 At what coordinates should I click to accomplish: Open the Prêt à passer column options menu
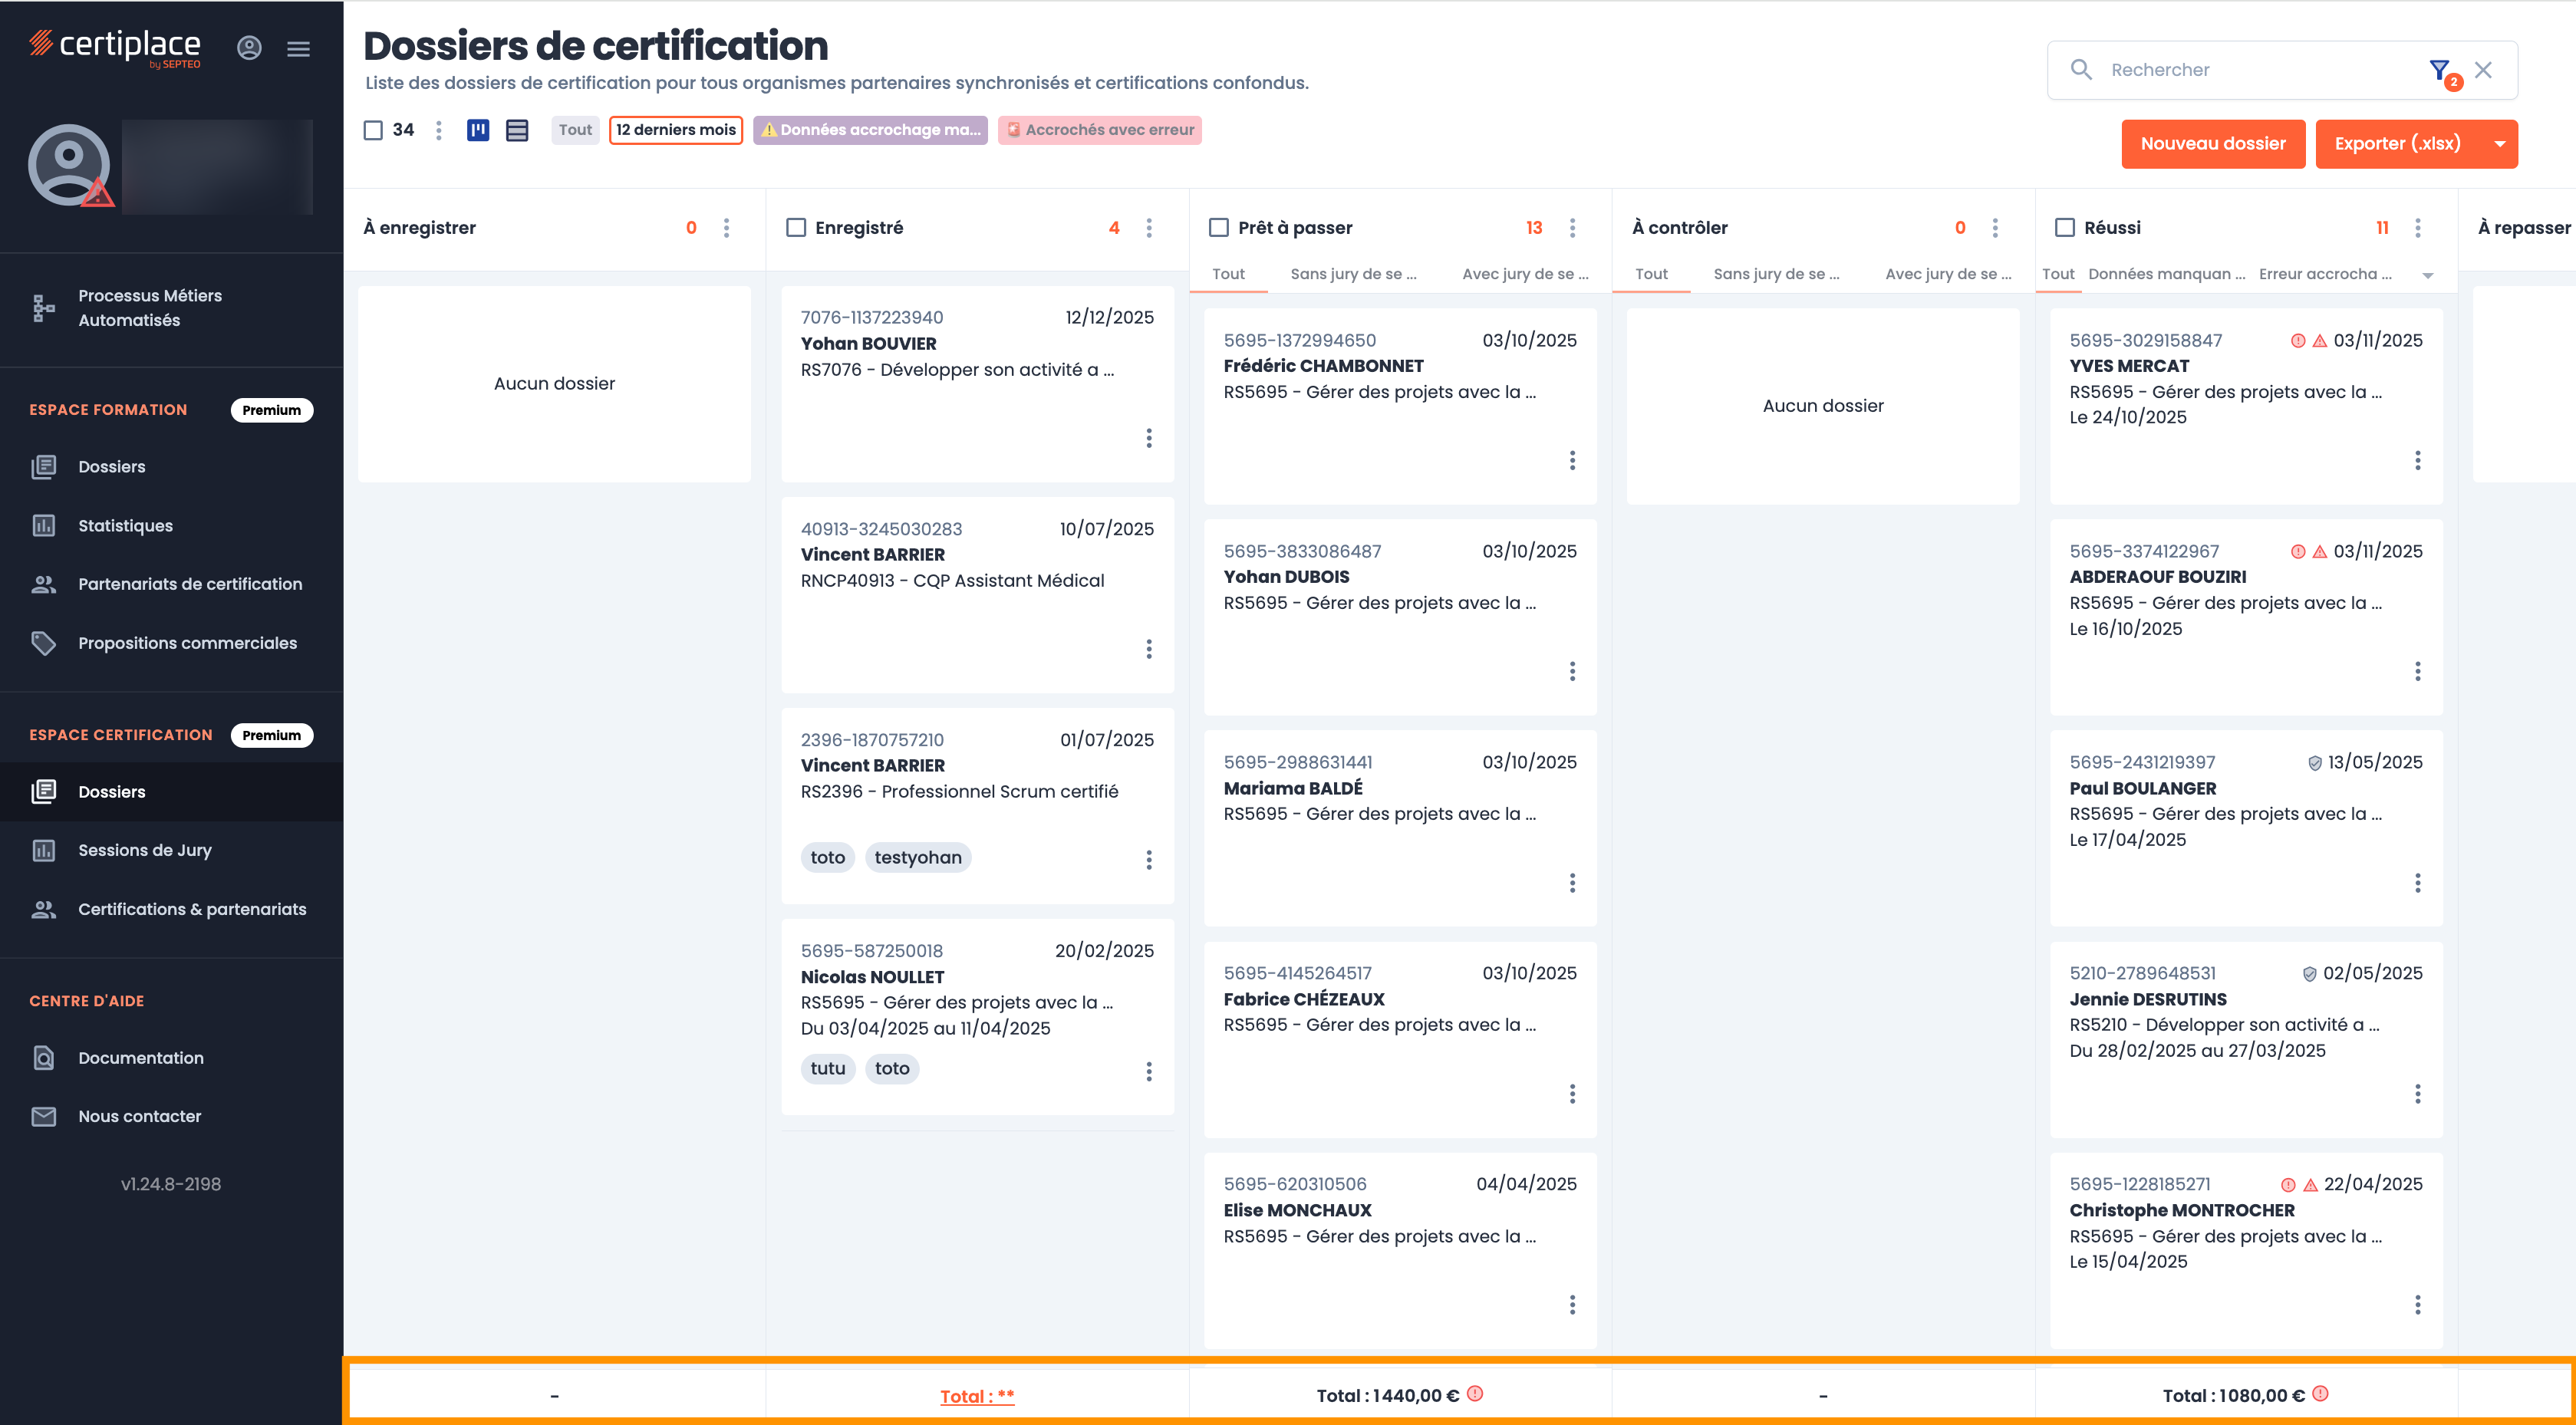(x=1572, y=228)
